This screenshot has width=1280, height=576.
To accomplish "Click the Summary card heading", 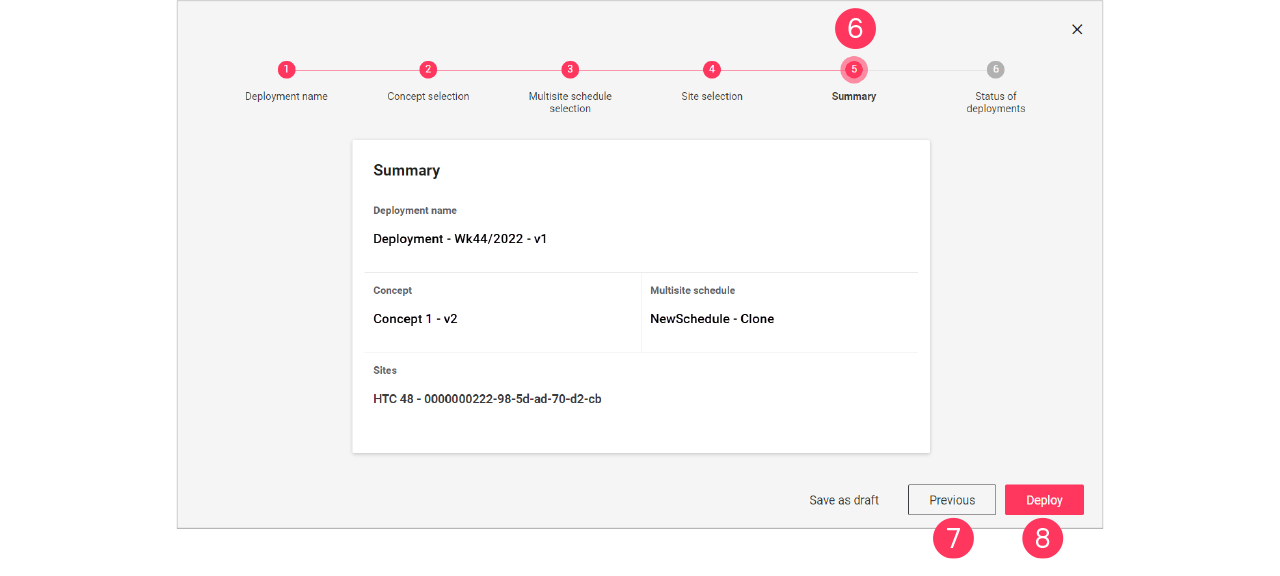I will [406, 170].
